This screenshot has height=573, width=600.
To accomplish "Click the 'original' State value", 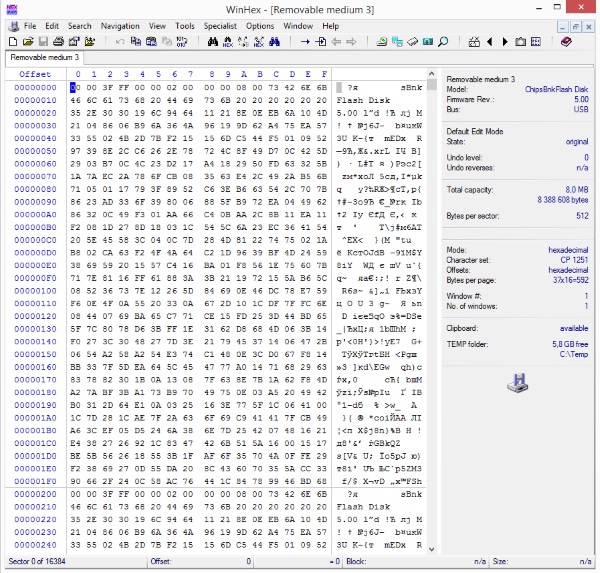I will click(x=577, y=142).
